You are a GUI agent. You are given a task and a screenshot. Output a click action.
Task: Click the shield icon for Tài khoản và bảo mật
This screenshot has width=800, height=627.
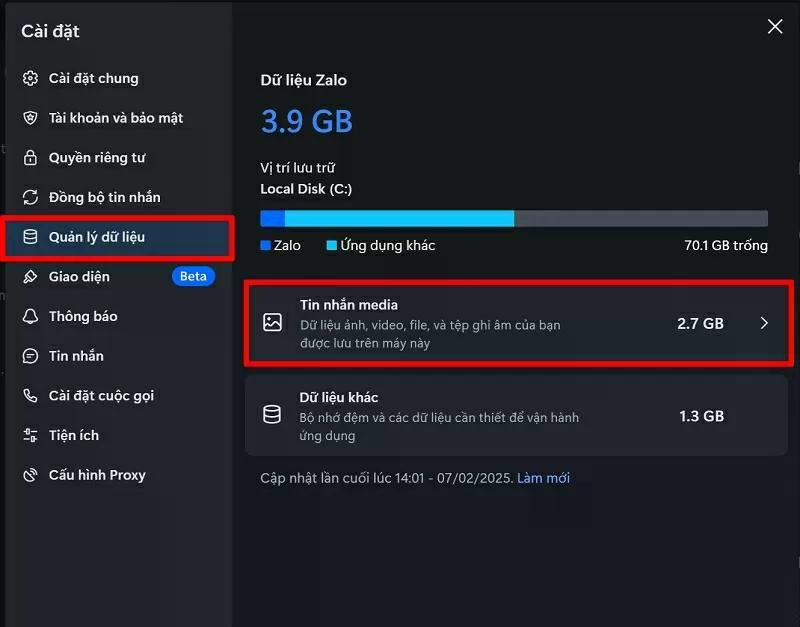(x=30, y=118)
